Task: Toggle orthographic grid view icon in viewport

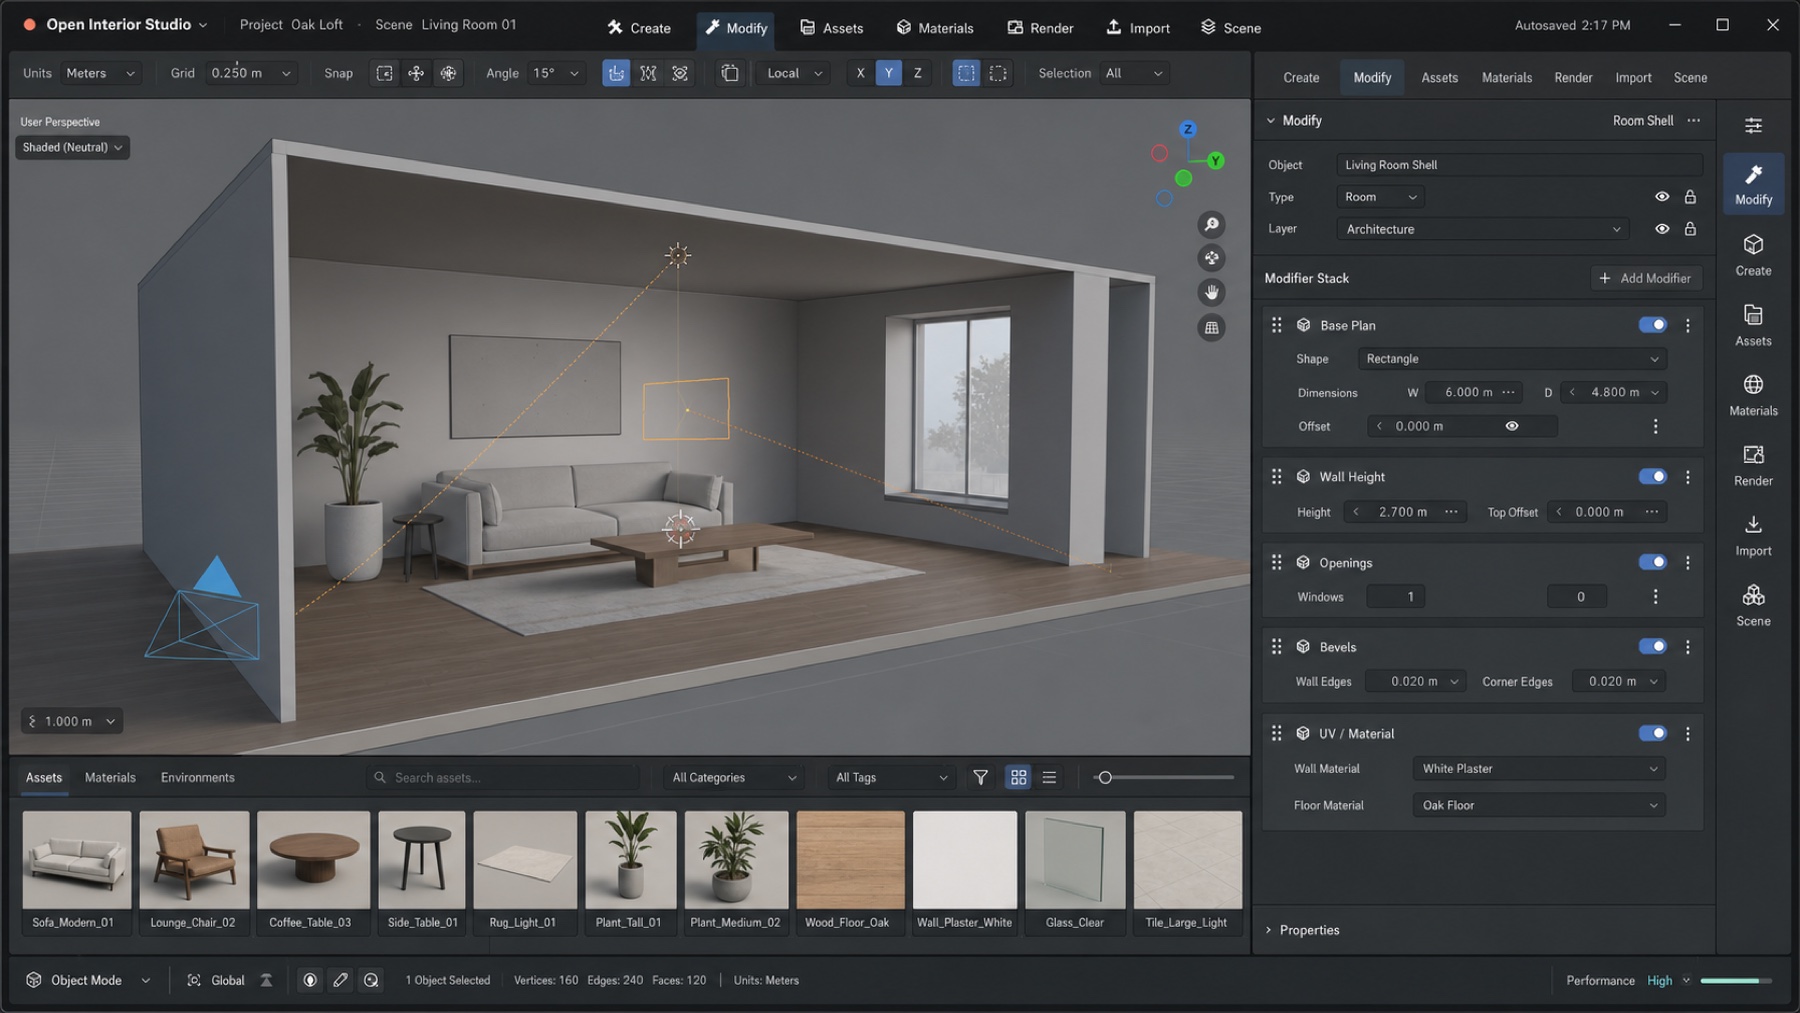Action: [1211, 327]
